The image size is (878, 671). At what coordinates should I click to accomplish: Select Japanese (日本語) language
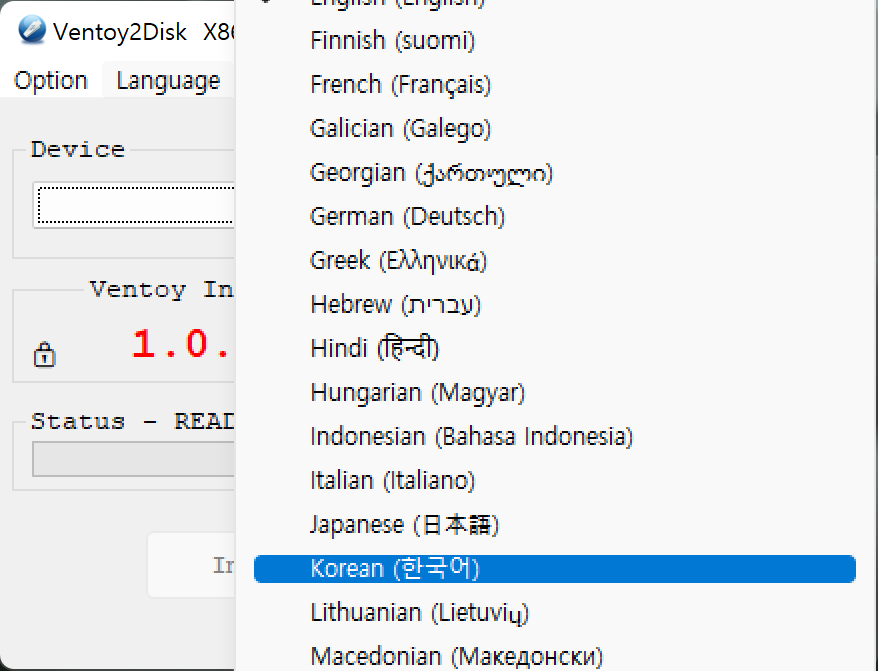tap(554, 525)
